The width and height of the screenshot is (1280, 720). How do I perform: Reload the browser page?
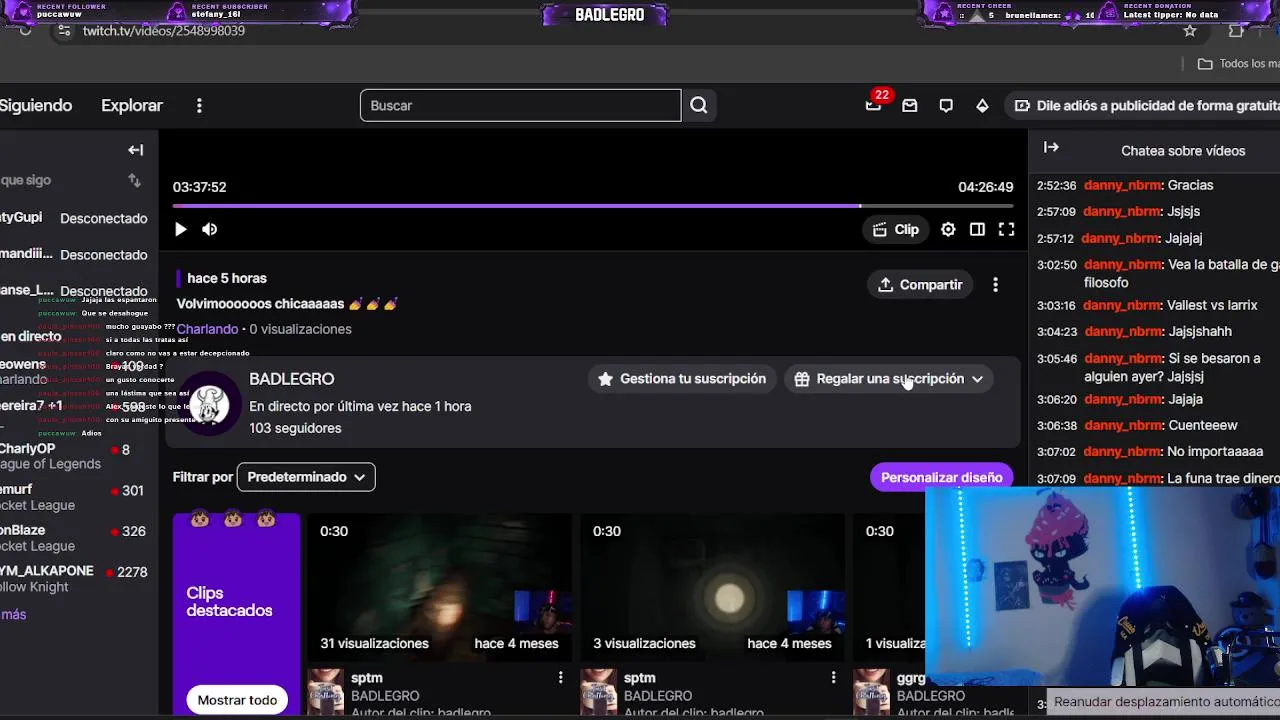[26, 30]
